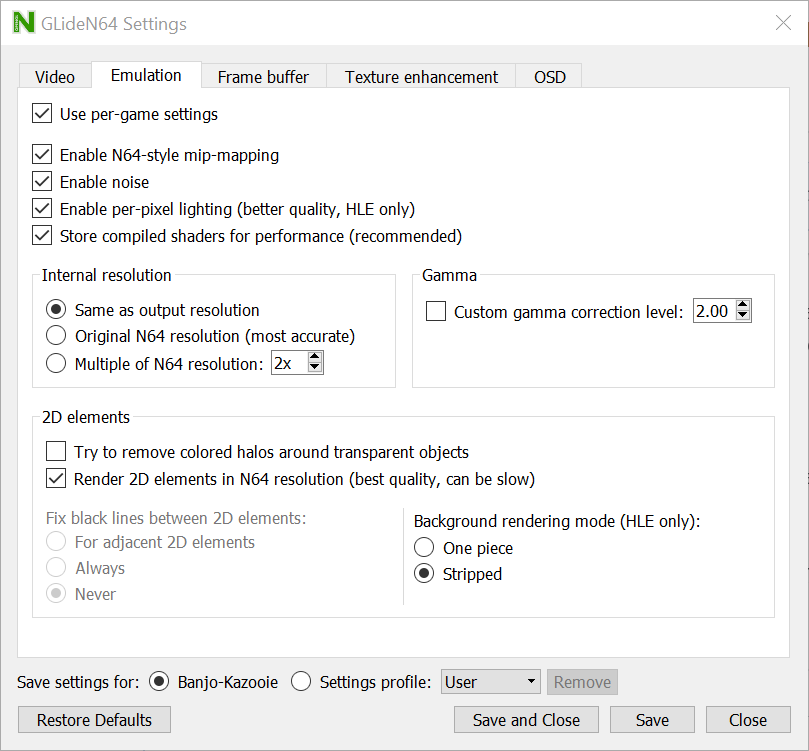This screenshot has width=809, height=751.
Task: Decrease gamma correction level using down arrow
Action: [742, 316]
